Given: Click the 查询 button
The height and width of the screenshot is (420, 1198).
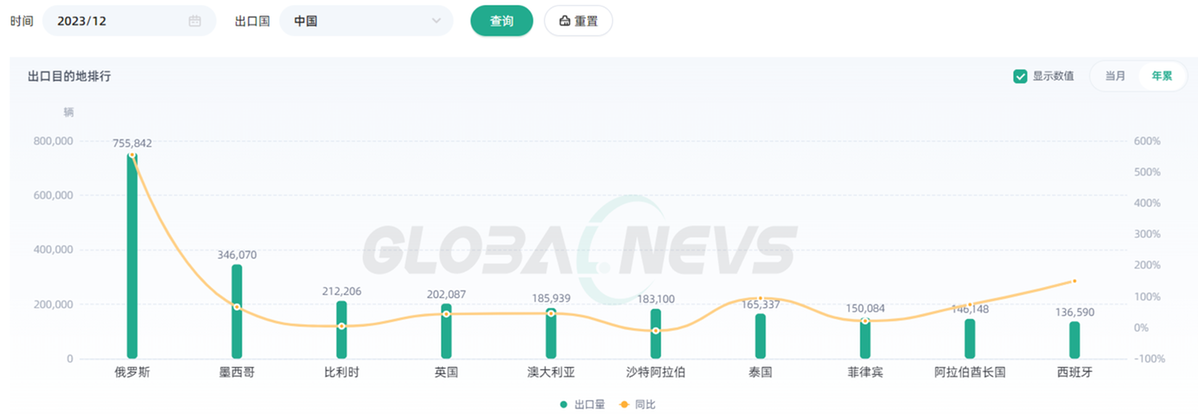Looking at the screenshot, I should pyautogui.click(x=501, y=21).
